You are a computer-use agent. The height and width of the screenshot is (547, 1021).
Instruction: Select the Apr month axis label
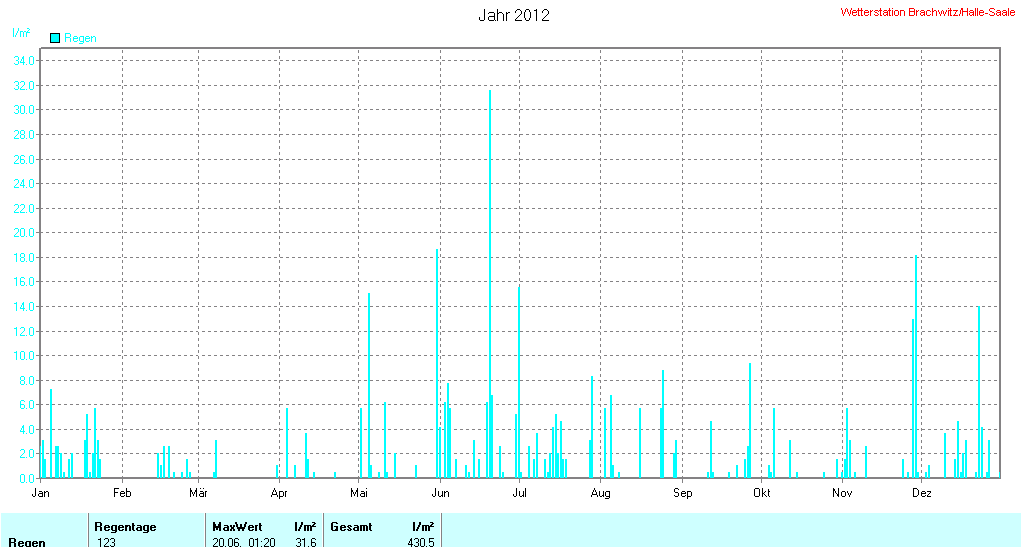click(279, 493)
